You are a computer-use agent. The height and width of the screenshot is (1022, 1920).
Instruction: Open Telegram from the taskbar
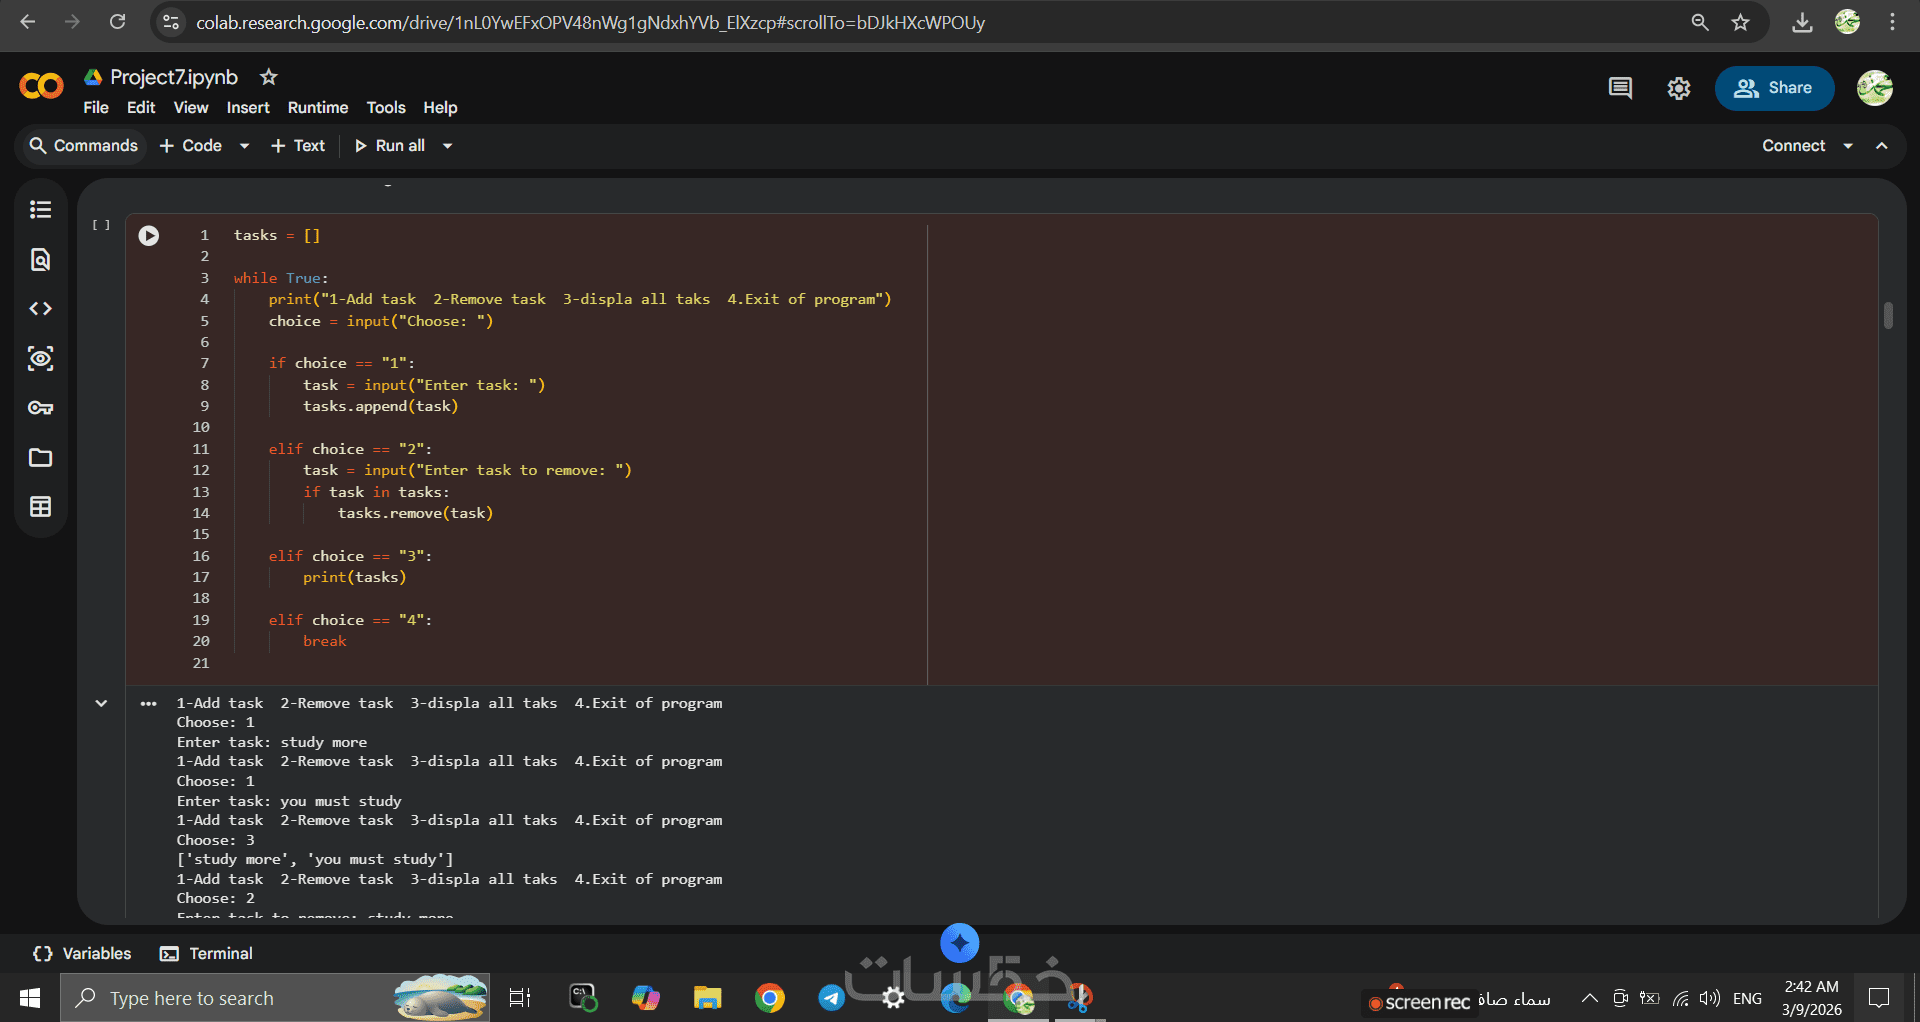(832, 998)
